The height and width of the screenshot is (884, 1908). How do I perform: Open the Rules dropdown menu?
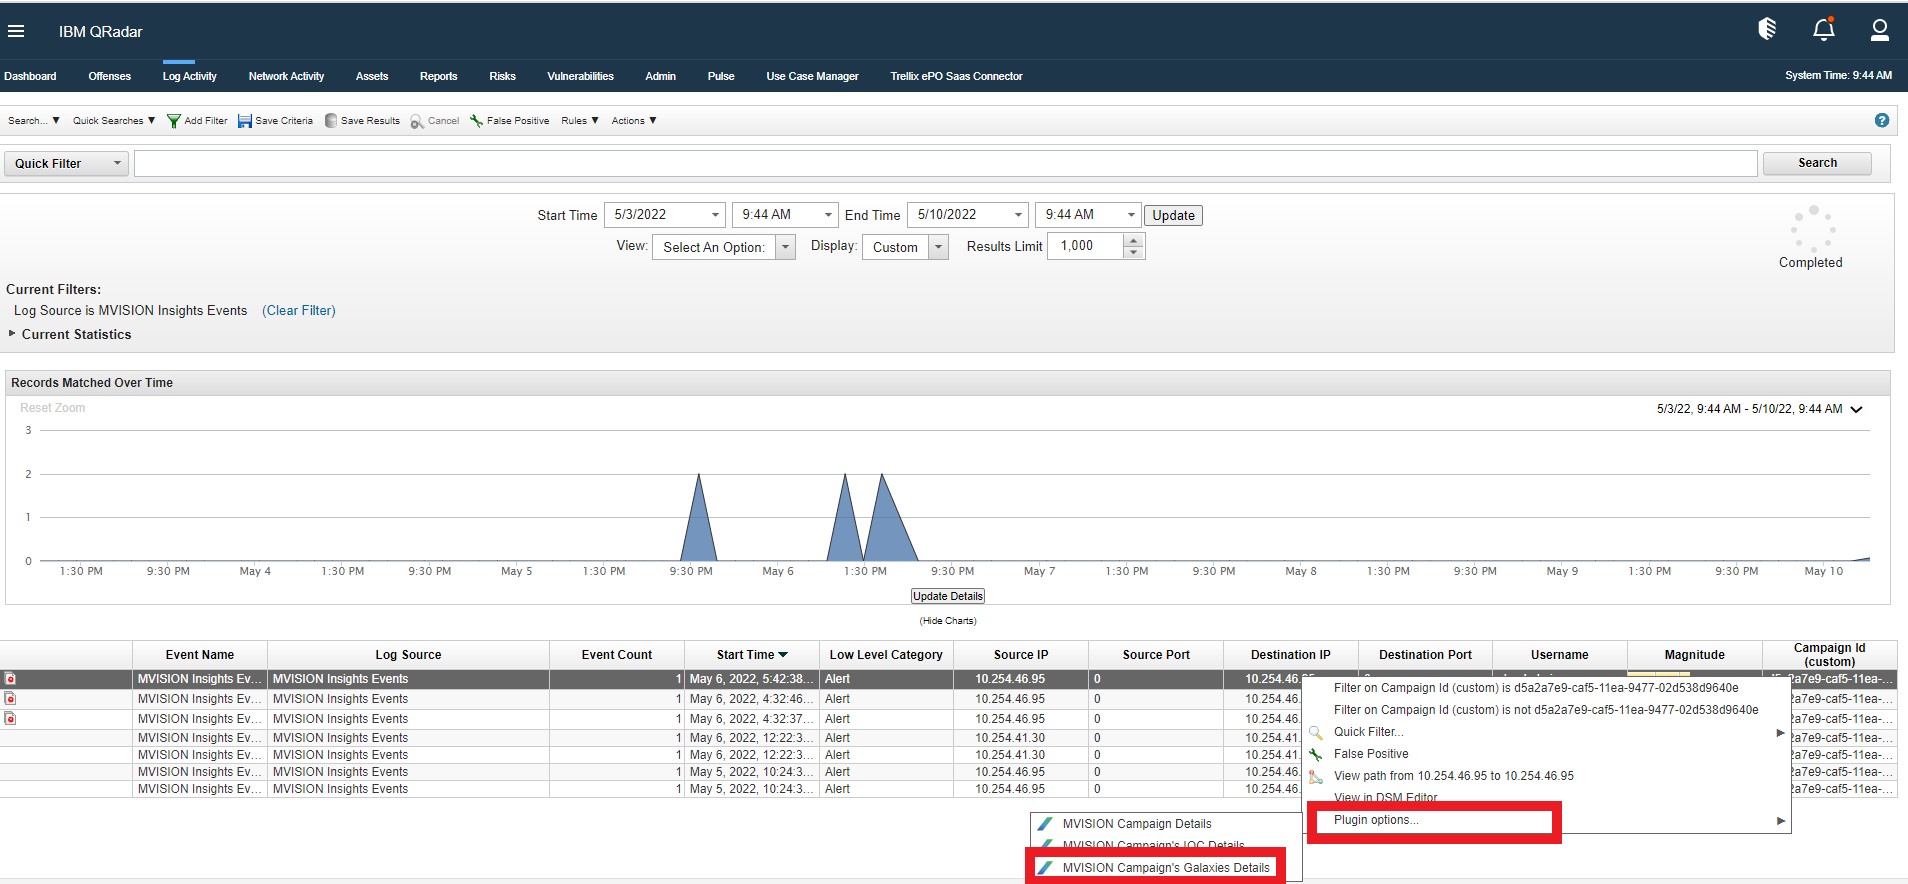(580, 121)
